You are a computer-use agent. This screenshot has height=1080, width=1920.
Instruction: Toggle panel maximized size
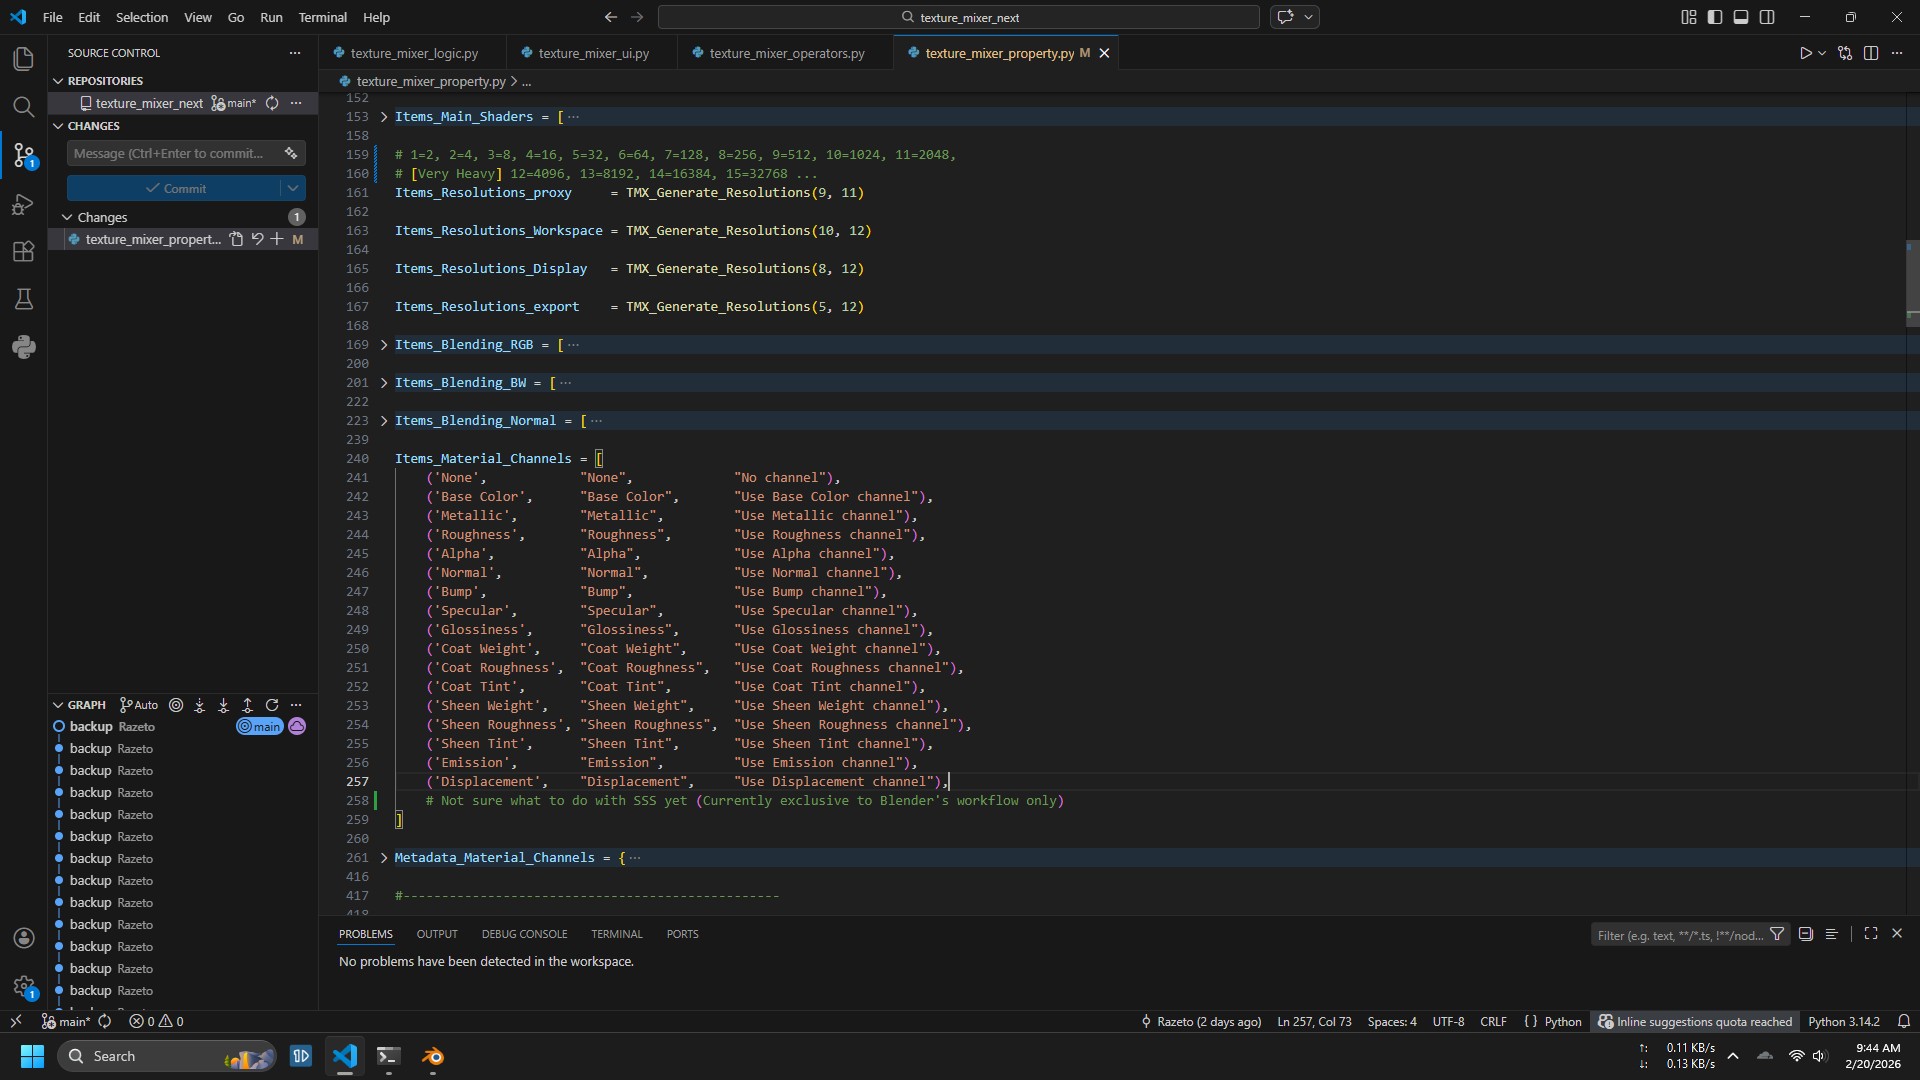(1870, 933)
